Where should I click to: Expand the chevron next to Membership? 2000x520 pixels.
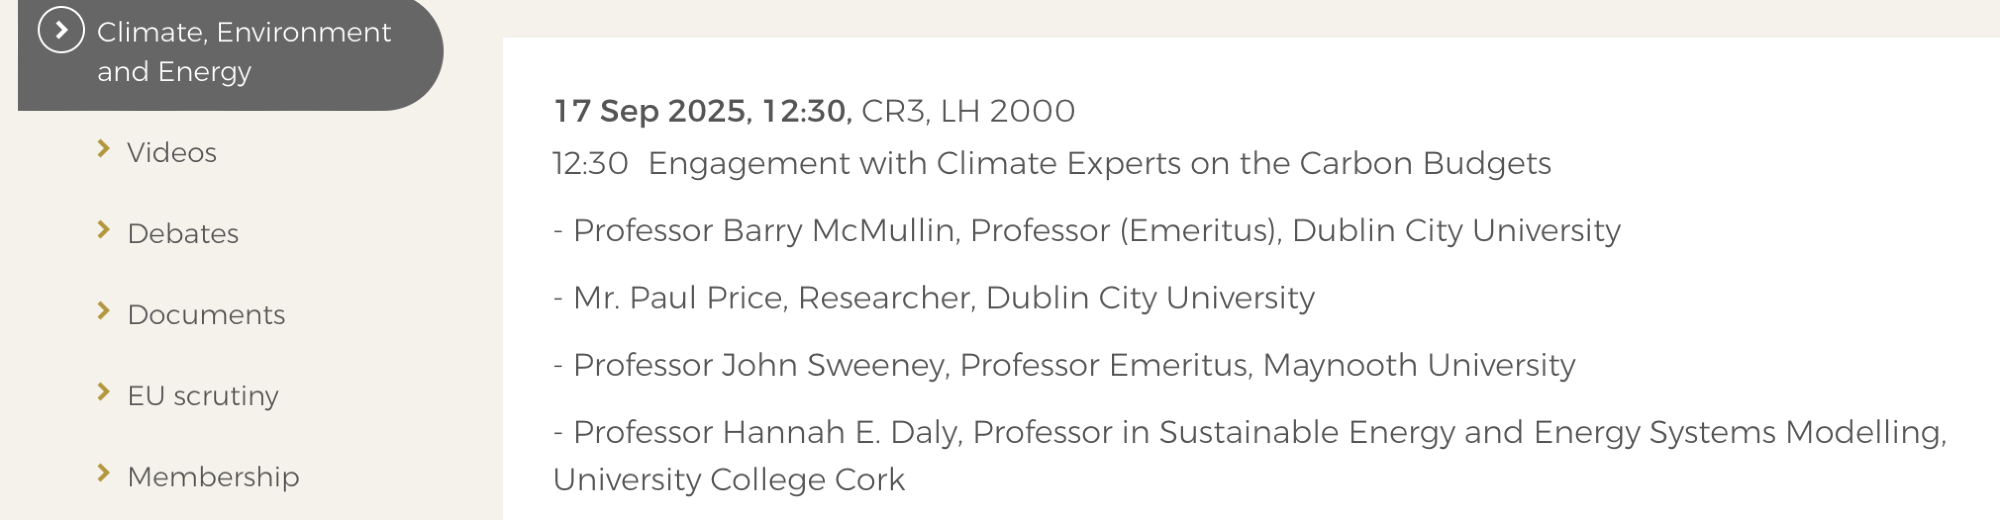(x=103, y=473)
